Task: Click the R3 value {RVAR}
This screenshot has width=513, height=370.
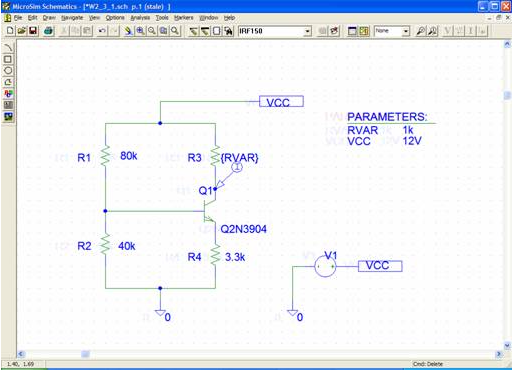Action: click(239, 158)
